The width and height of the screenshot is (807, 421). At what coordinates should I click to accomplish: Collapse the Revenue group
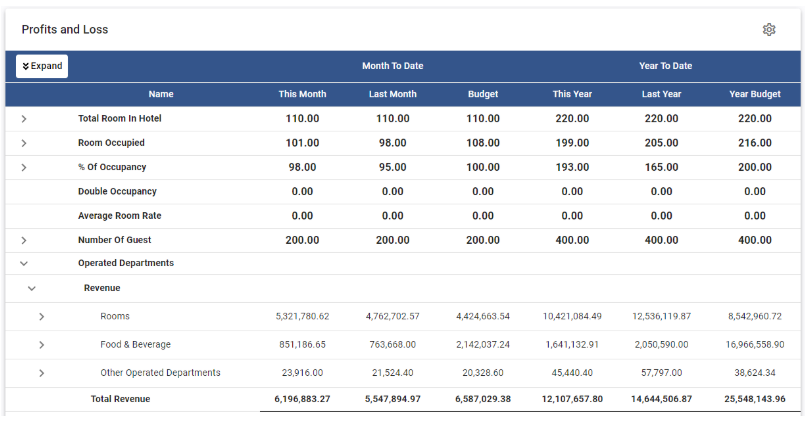[32, 288]
